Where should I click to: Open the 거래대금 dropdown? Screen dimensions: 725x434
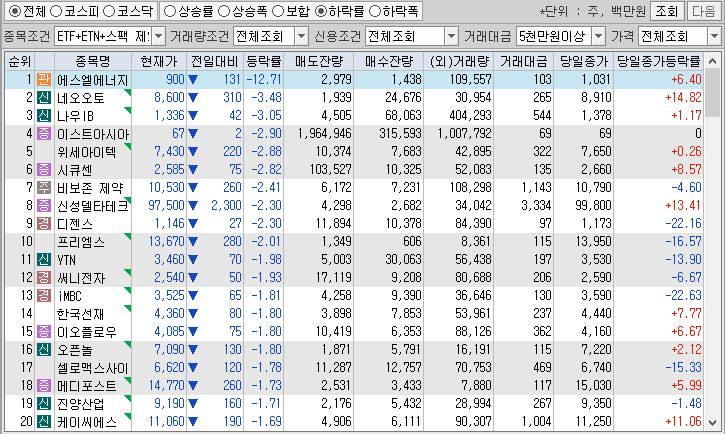pyautogui.click(x=598, y=36)
